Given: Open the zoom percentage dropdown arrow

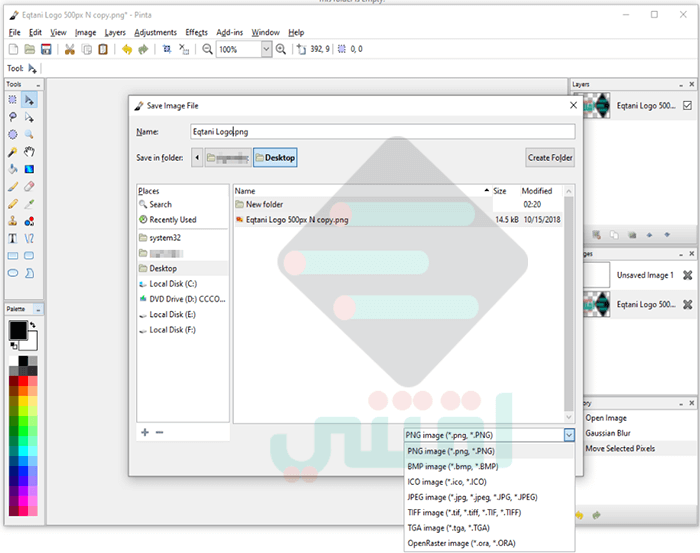Looking at the screenshot, I should click(266, 49).
